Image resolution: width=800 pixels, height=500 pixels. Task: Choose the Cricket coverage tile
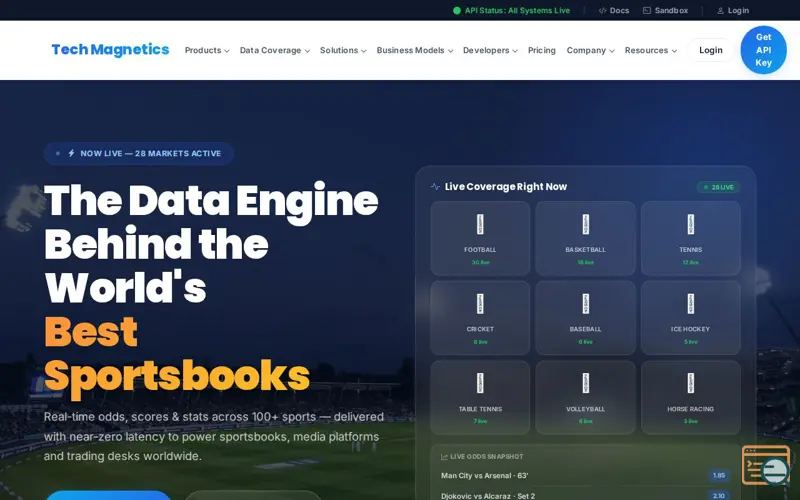[480, 318]
